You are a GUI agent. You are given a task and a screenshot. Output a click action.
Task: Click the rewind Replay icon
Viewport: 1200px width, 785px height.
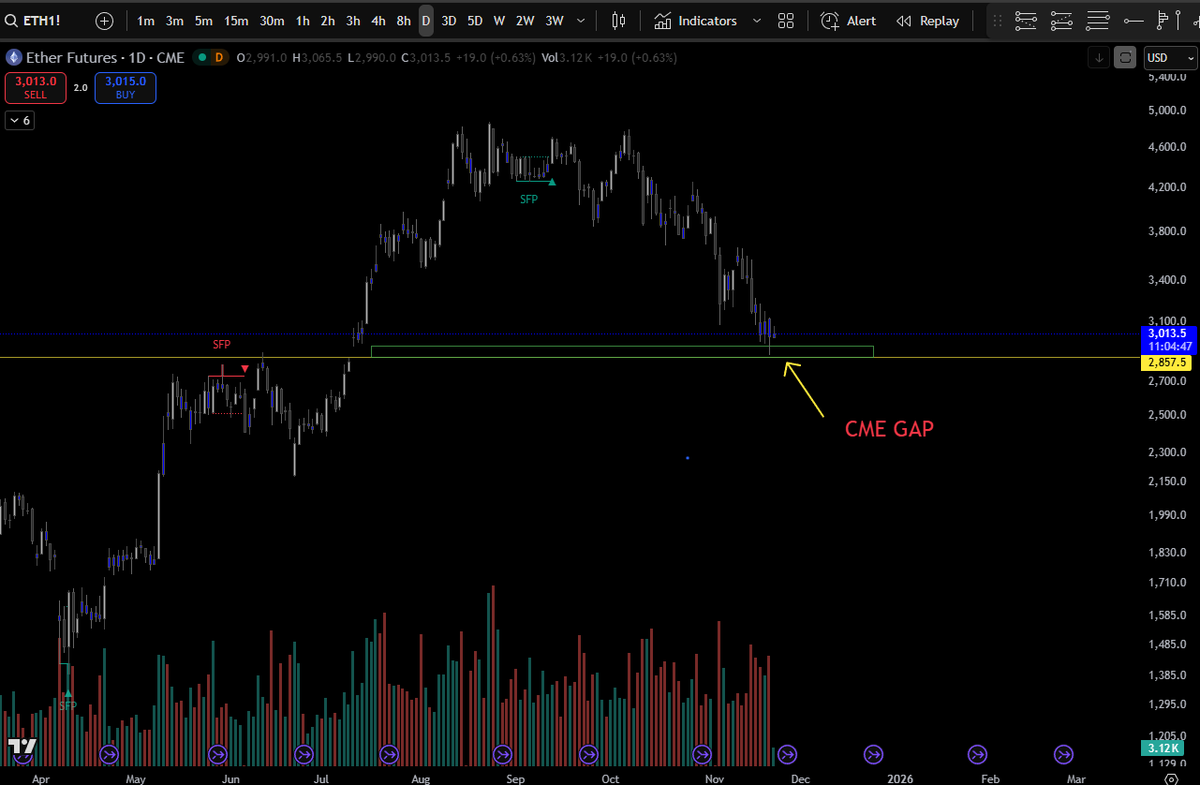[x=904, y=21]
